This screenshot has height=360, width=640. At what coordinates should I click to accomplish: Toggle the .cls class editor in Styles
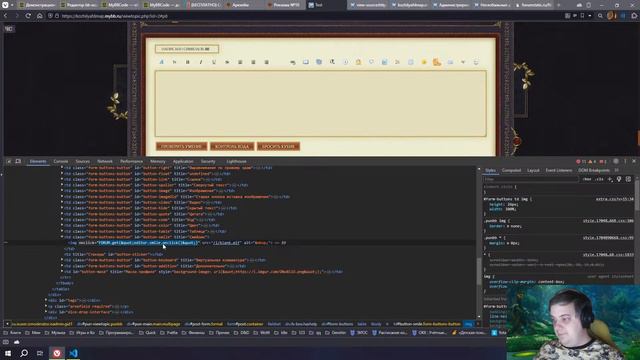(x=599, y=179)
